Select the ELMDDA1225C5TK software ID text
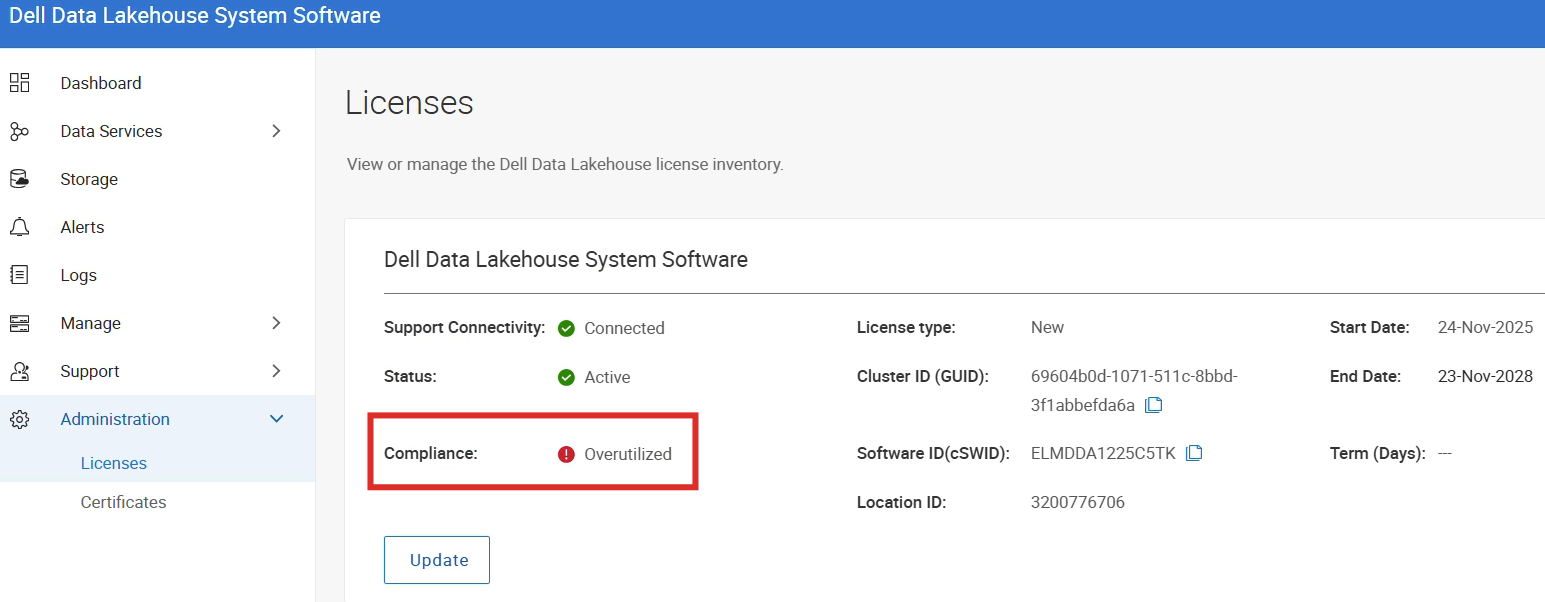 coord(1103,453)
